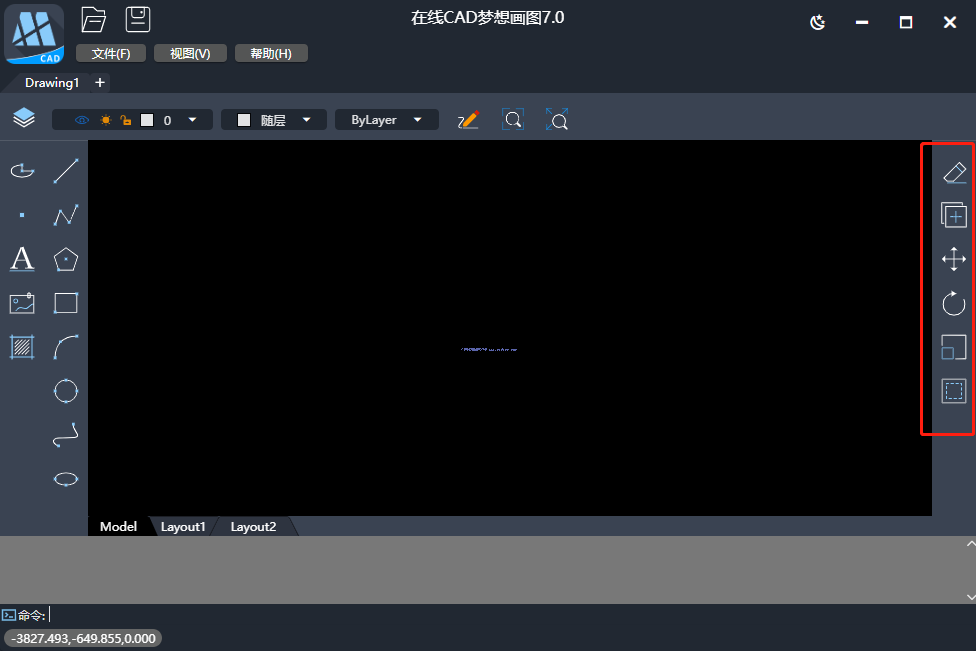Open the ByLayer linetype dropdown
The image size is (976, 651).
pos(386,120)
